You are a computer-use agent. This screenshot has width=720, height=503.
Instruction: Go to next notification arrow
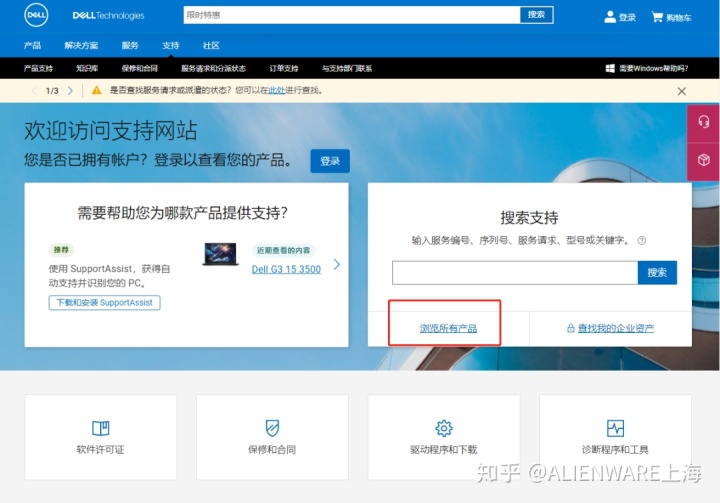click(x=70, y=90)
